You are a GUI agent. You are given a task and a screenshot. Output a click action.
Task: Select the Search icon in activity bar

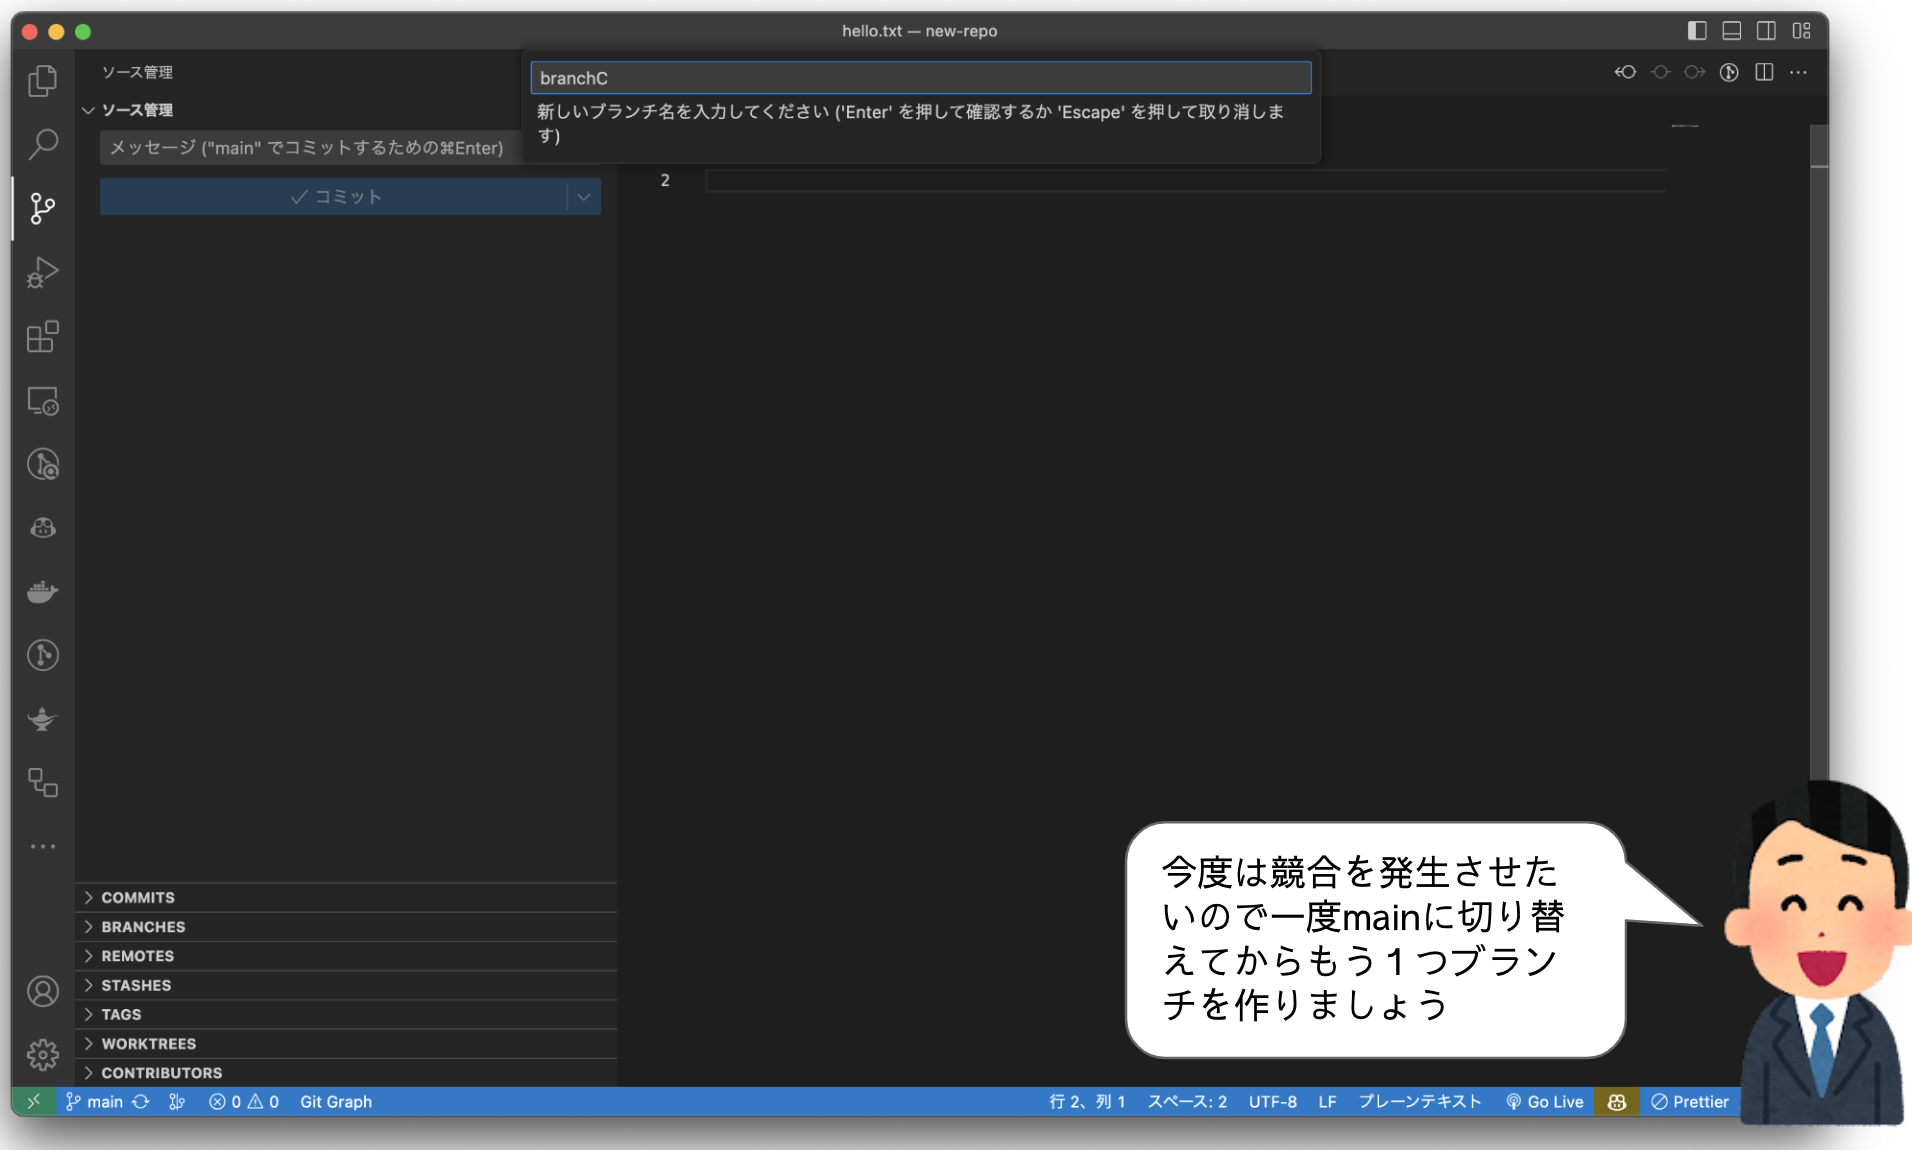click(x=43, y=144)
